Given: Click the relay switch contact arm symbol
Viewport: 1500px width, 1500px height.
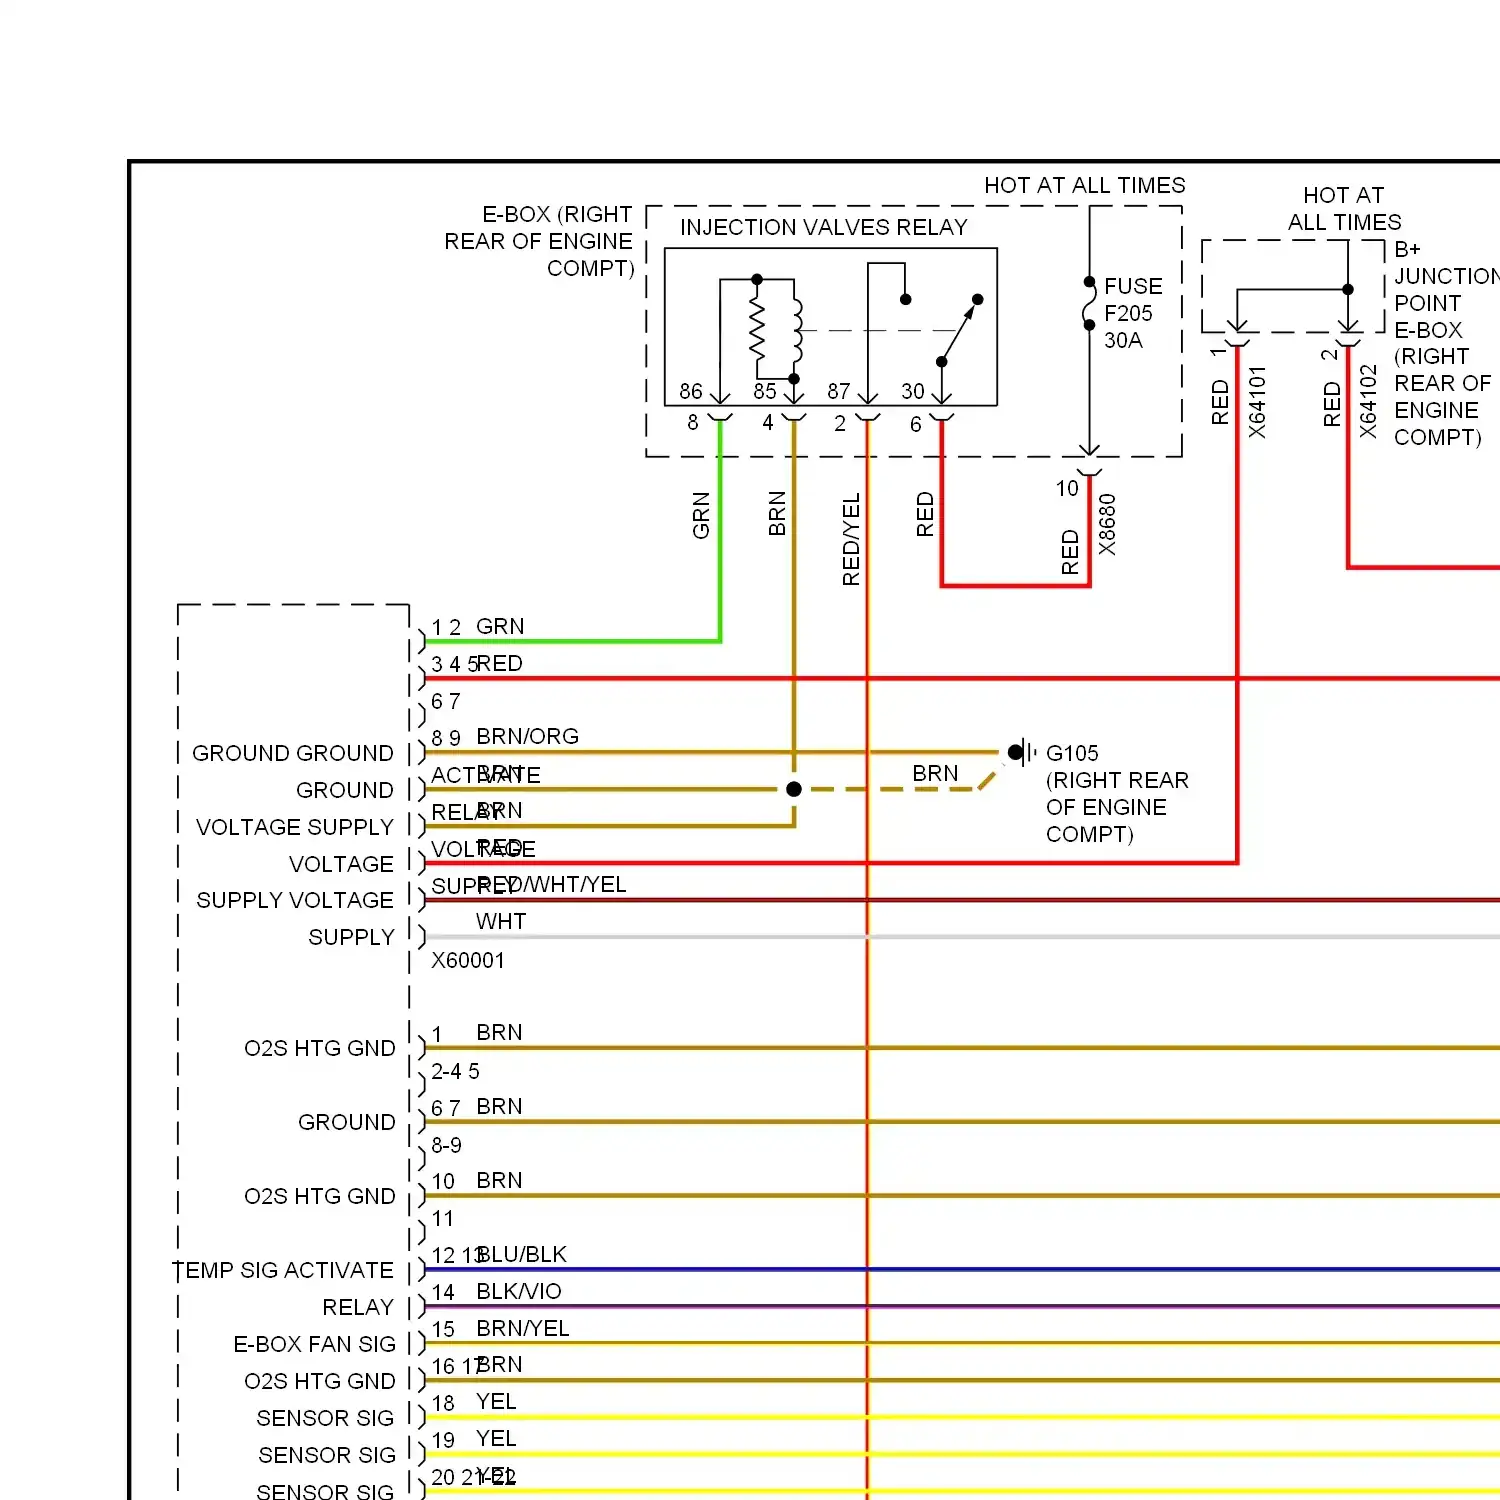Looking at the screenshot, I should (x=959, y=330).
